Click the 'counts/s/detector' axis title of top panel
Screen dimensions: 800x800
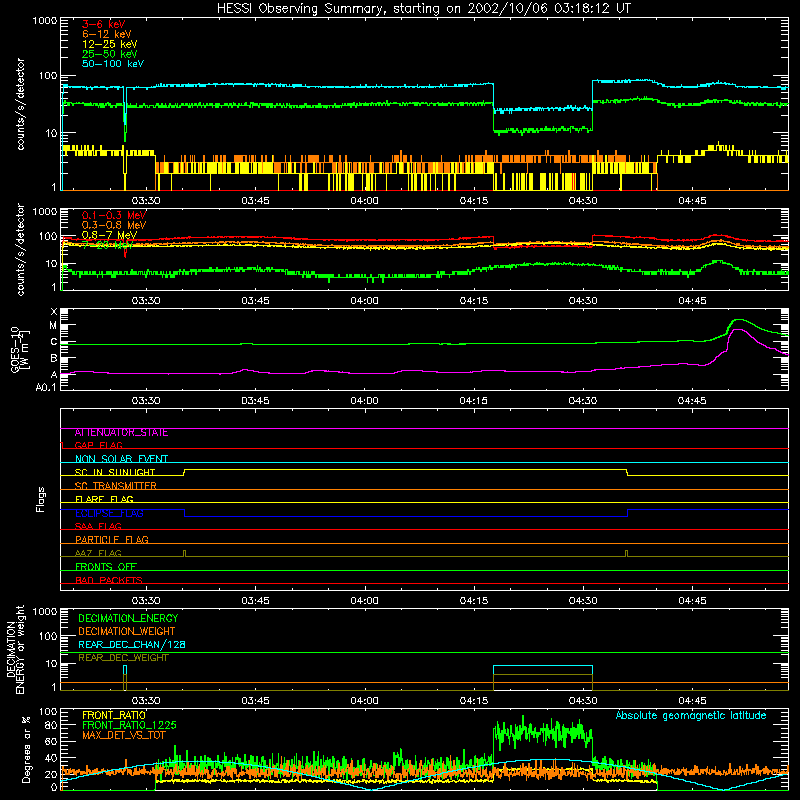click(x=20, y=104)
